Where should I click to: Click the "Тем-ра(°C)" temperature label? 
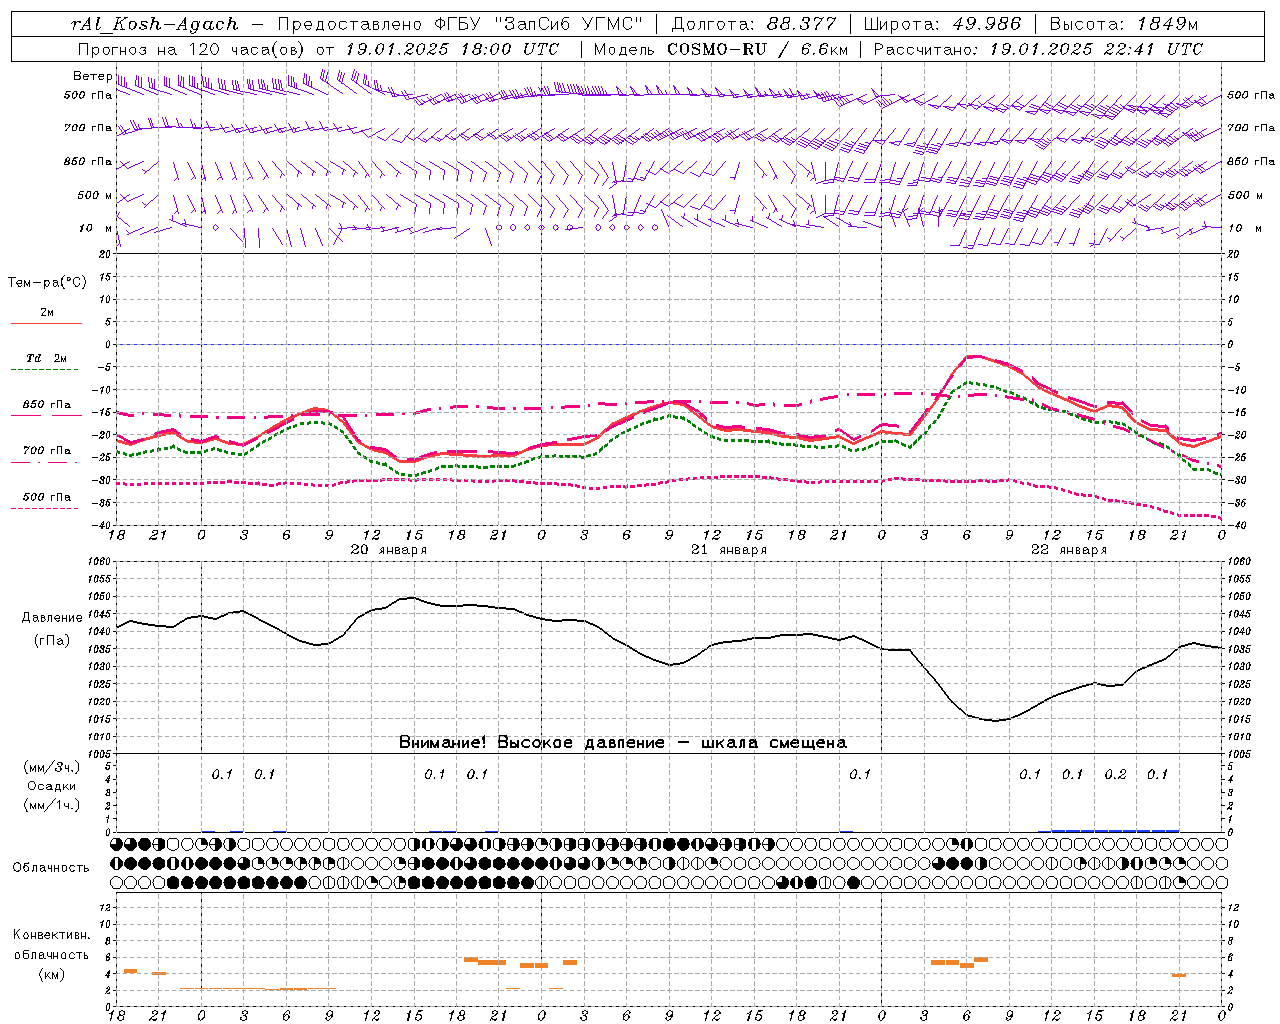click(x=47, y=283)
